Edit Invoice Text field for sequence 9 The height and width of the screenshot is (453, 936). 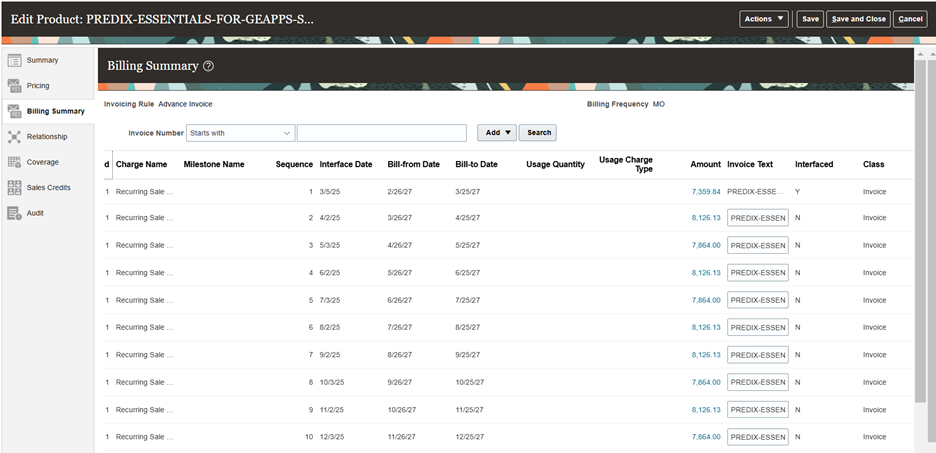tap(758, 410)
